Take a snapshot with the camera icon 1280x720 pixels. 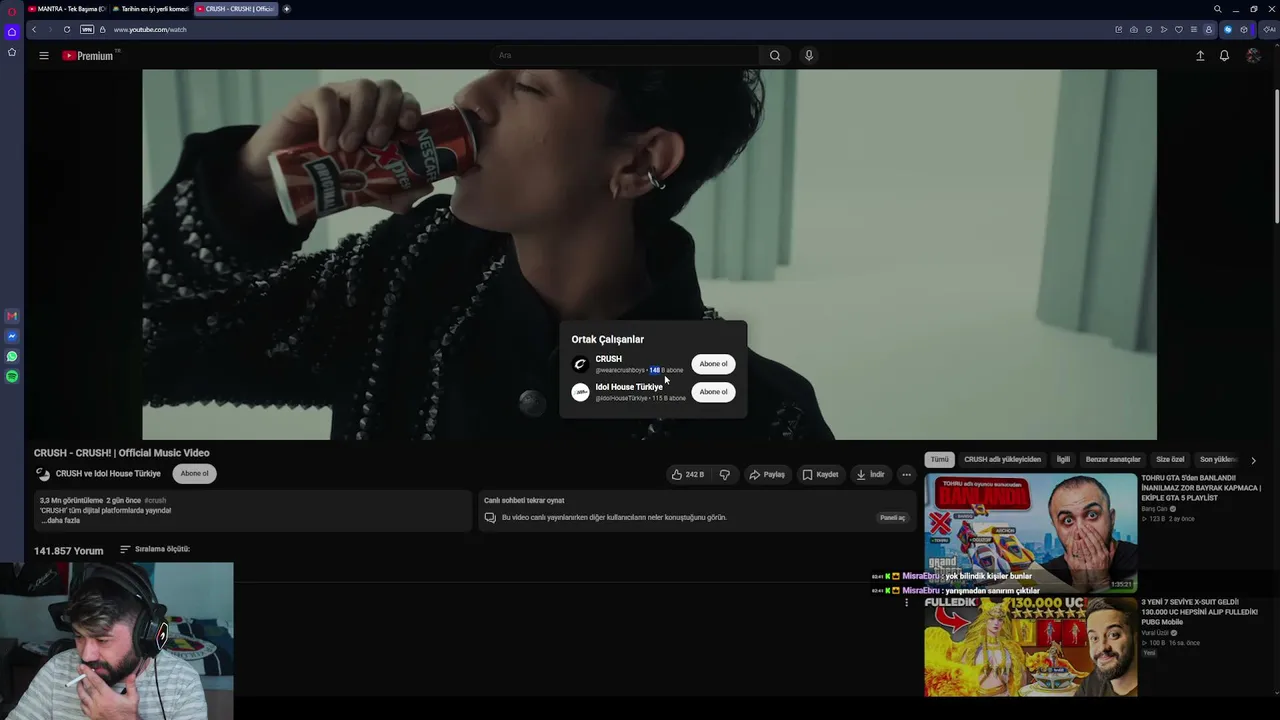(x=1133, y=30)
